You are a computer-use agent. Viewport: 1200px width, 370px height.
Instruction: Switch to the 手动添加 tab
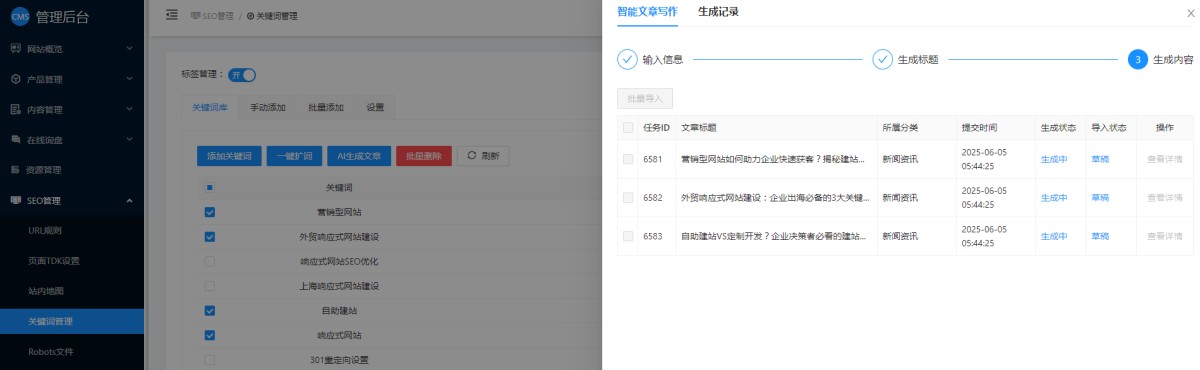click(x=267, y=107)
